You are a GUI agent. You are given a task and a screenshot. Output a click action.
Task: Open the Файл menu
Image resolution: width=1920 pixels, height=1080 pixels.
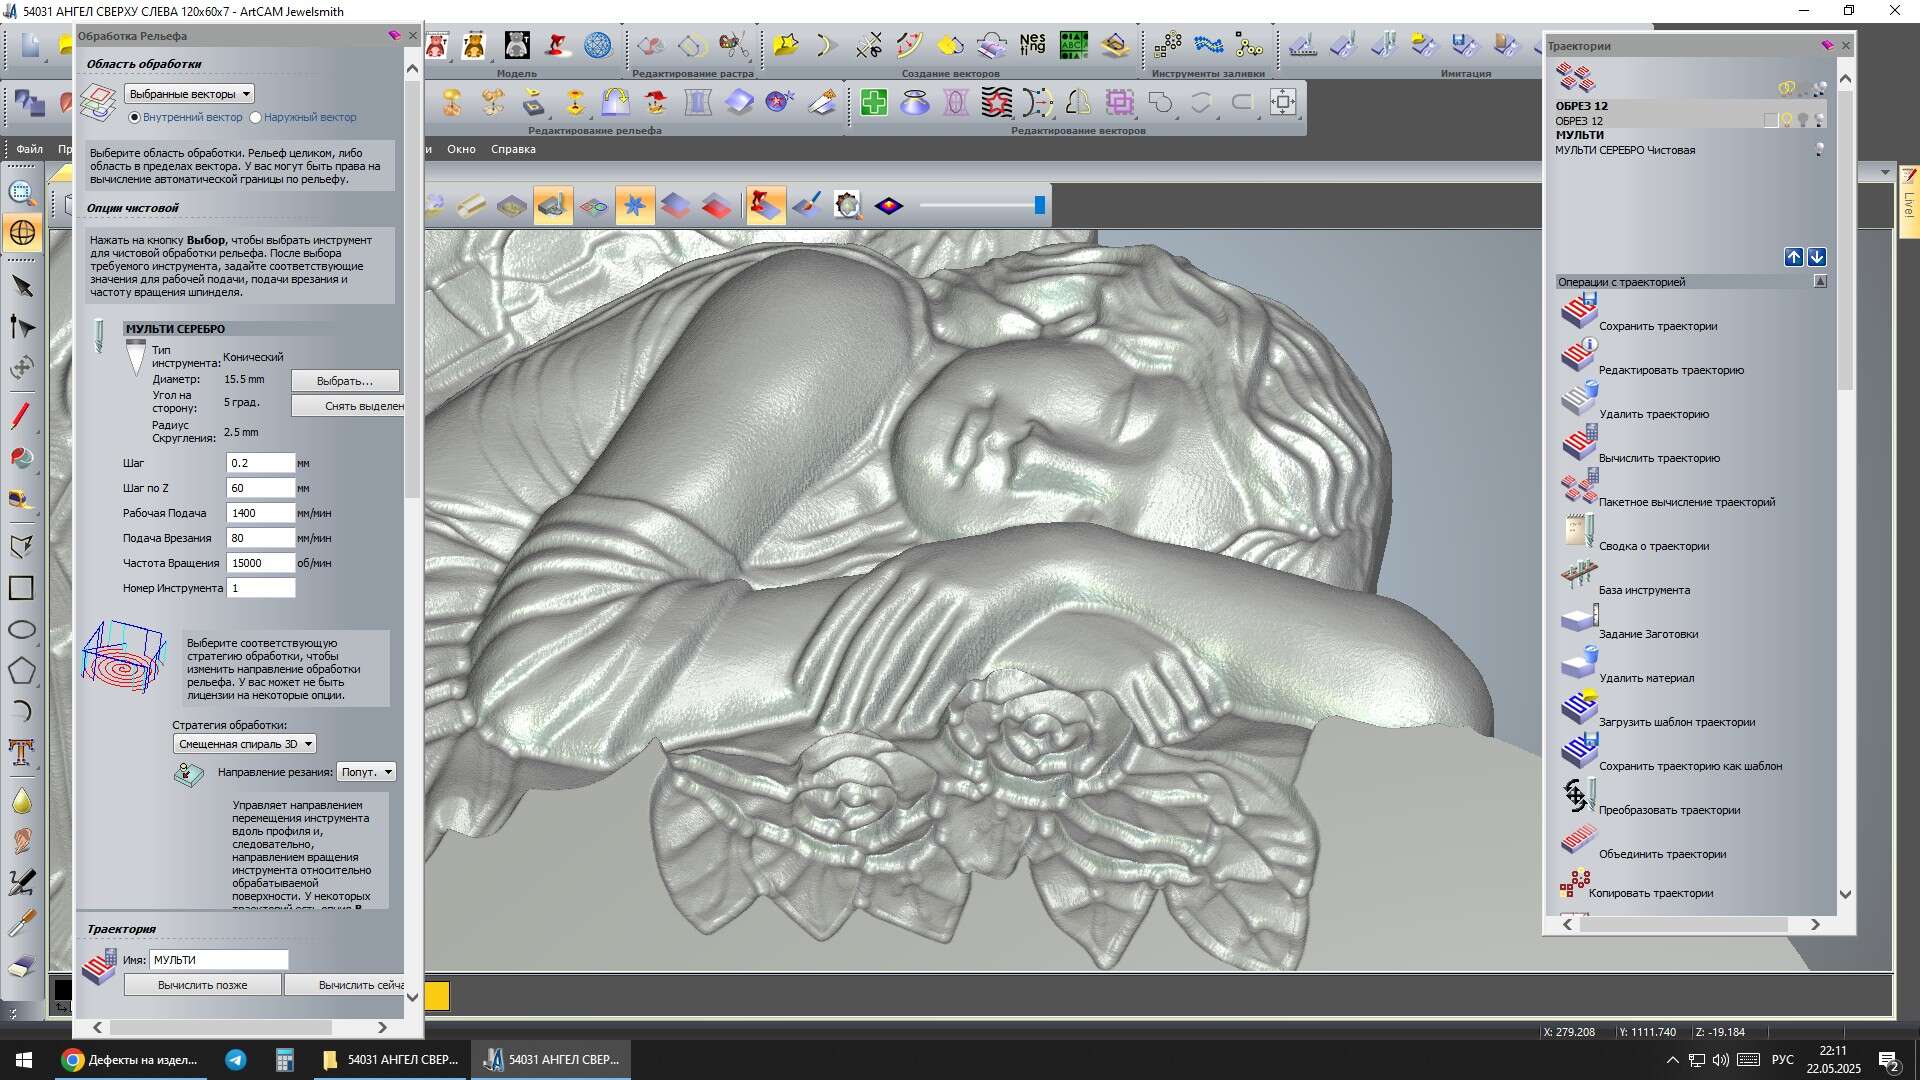point(29,149)
